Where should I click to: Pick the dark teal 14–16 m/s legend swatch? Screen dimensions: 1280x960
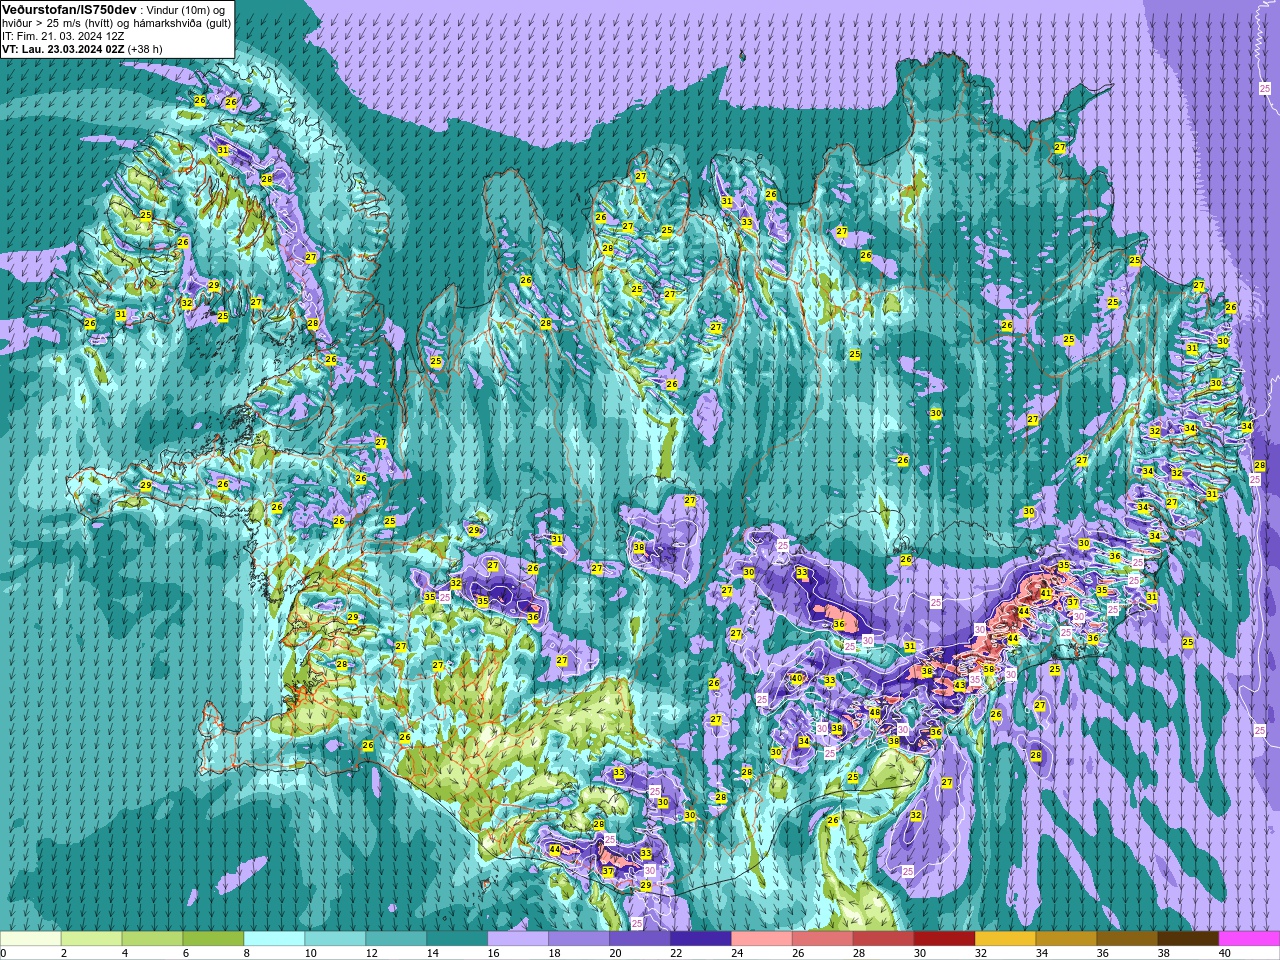click(x=457, y=939)
